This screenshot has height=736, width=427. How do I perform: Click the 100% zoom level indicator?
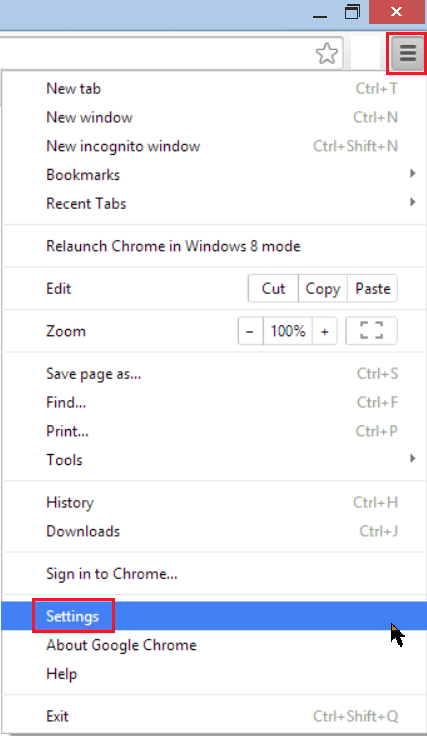[x=288, y=331]
